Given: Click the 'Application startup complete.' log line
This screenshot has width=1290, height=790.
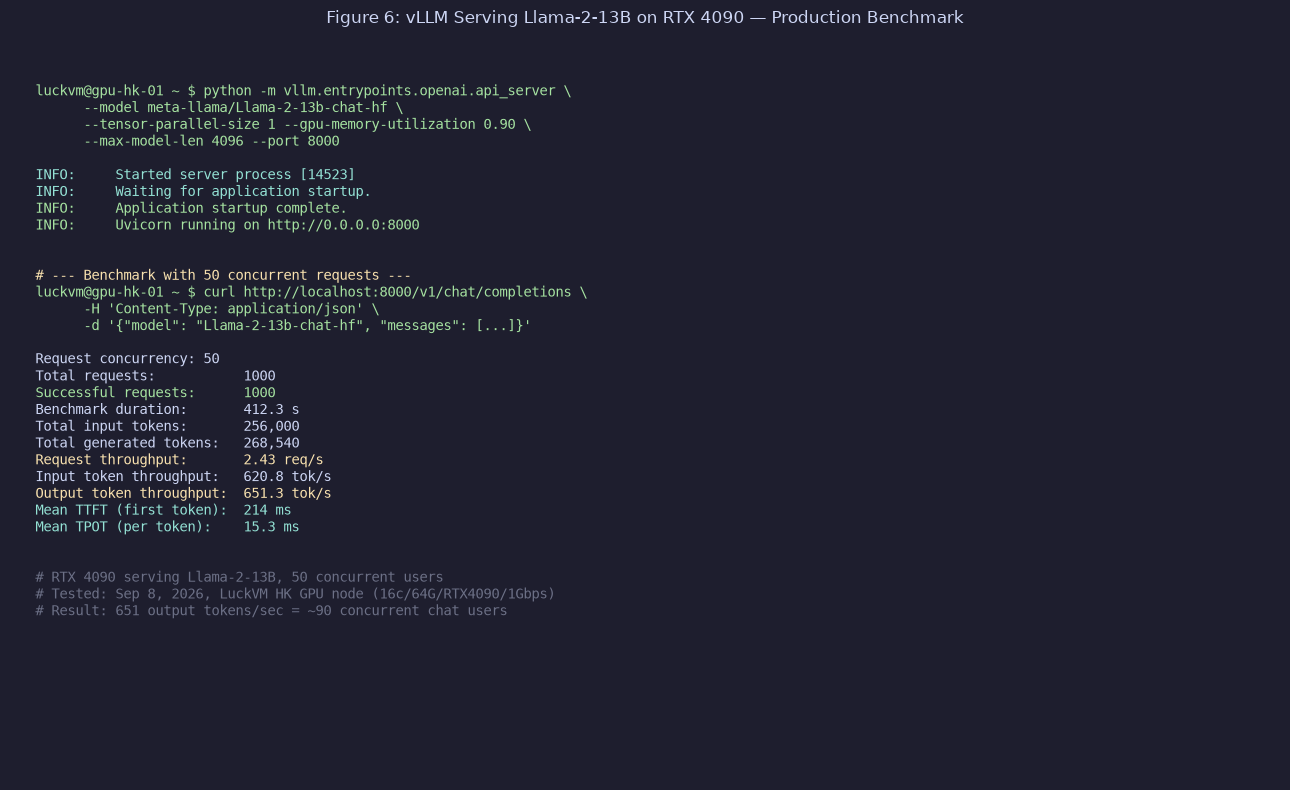Looking at the screenshot, I should 191,209.
